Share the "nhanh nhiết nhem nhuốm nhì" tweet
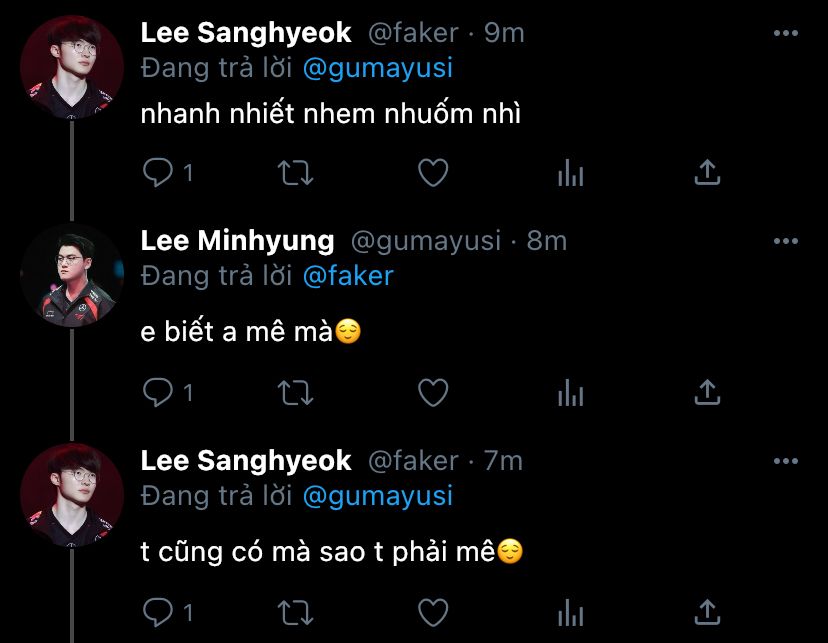 [707, 174]
